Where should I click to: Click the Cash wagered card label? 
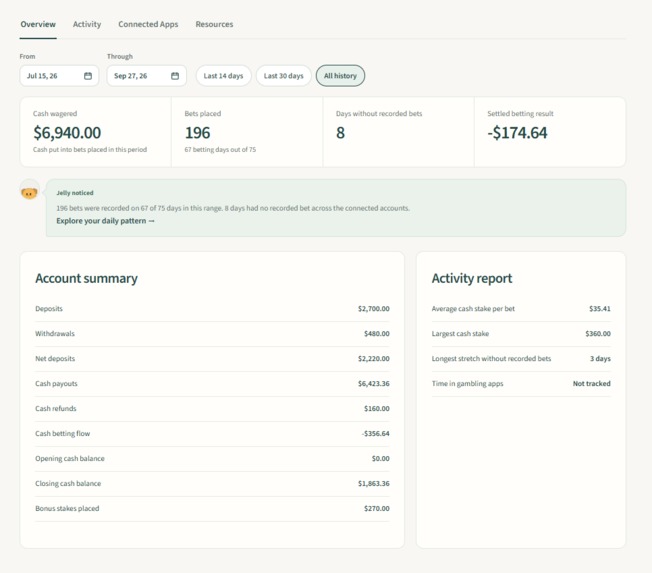pos(55,114)
